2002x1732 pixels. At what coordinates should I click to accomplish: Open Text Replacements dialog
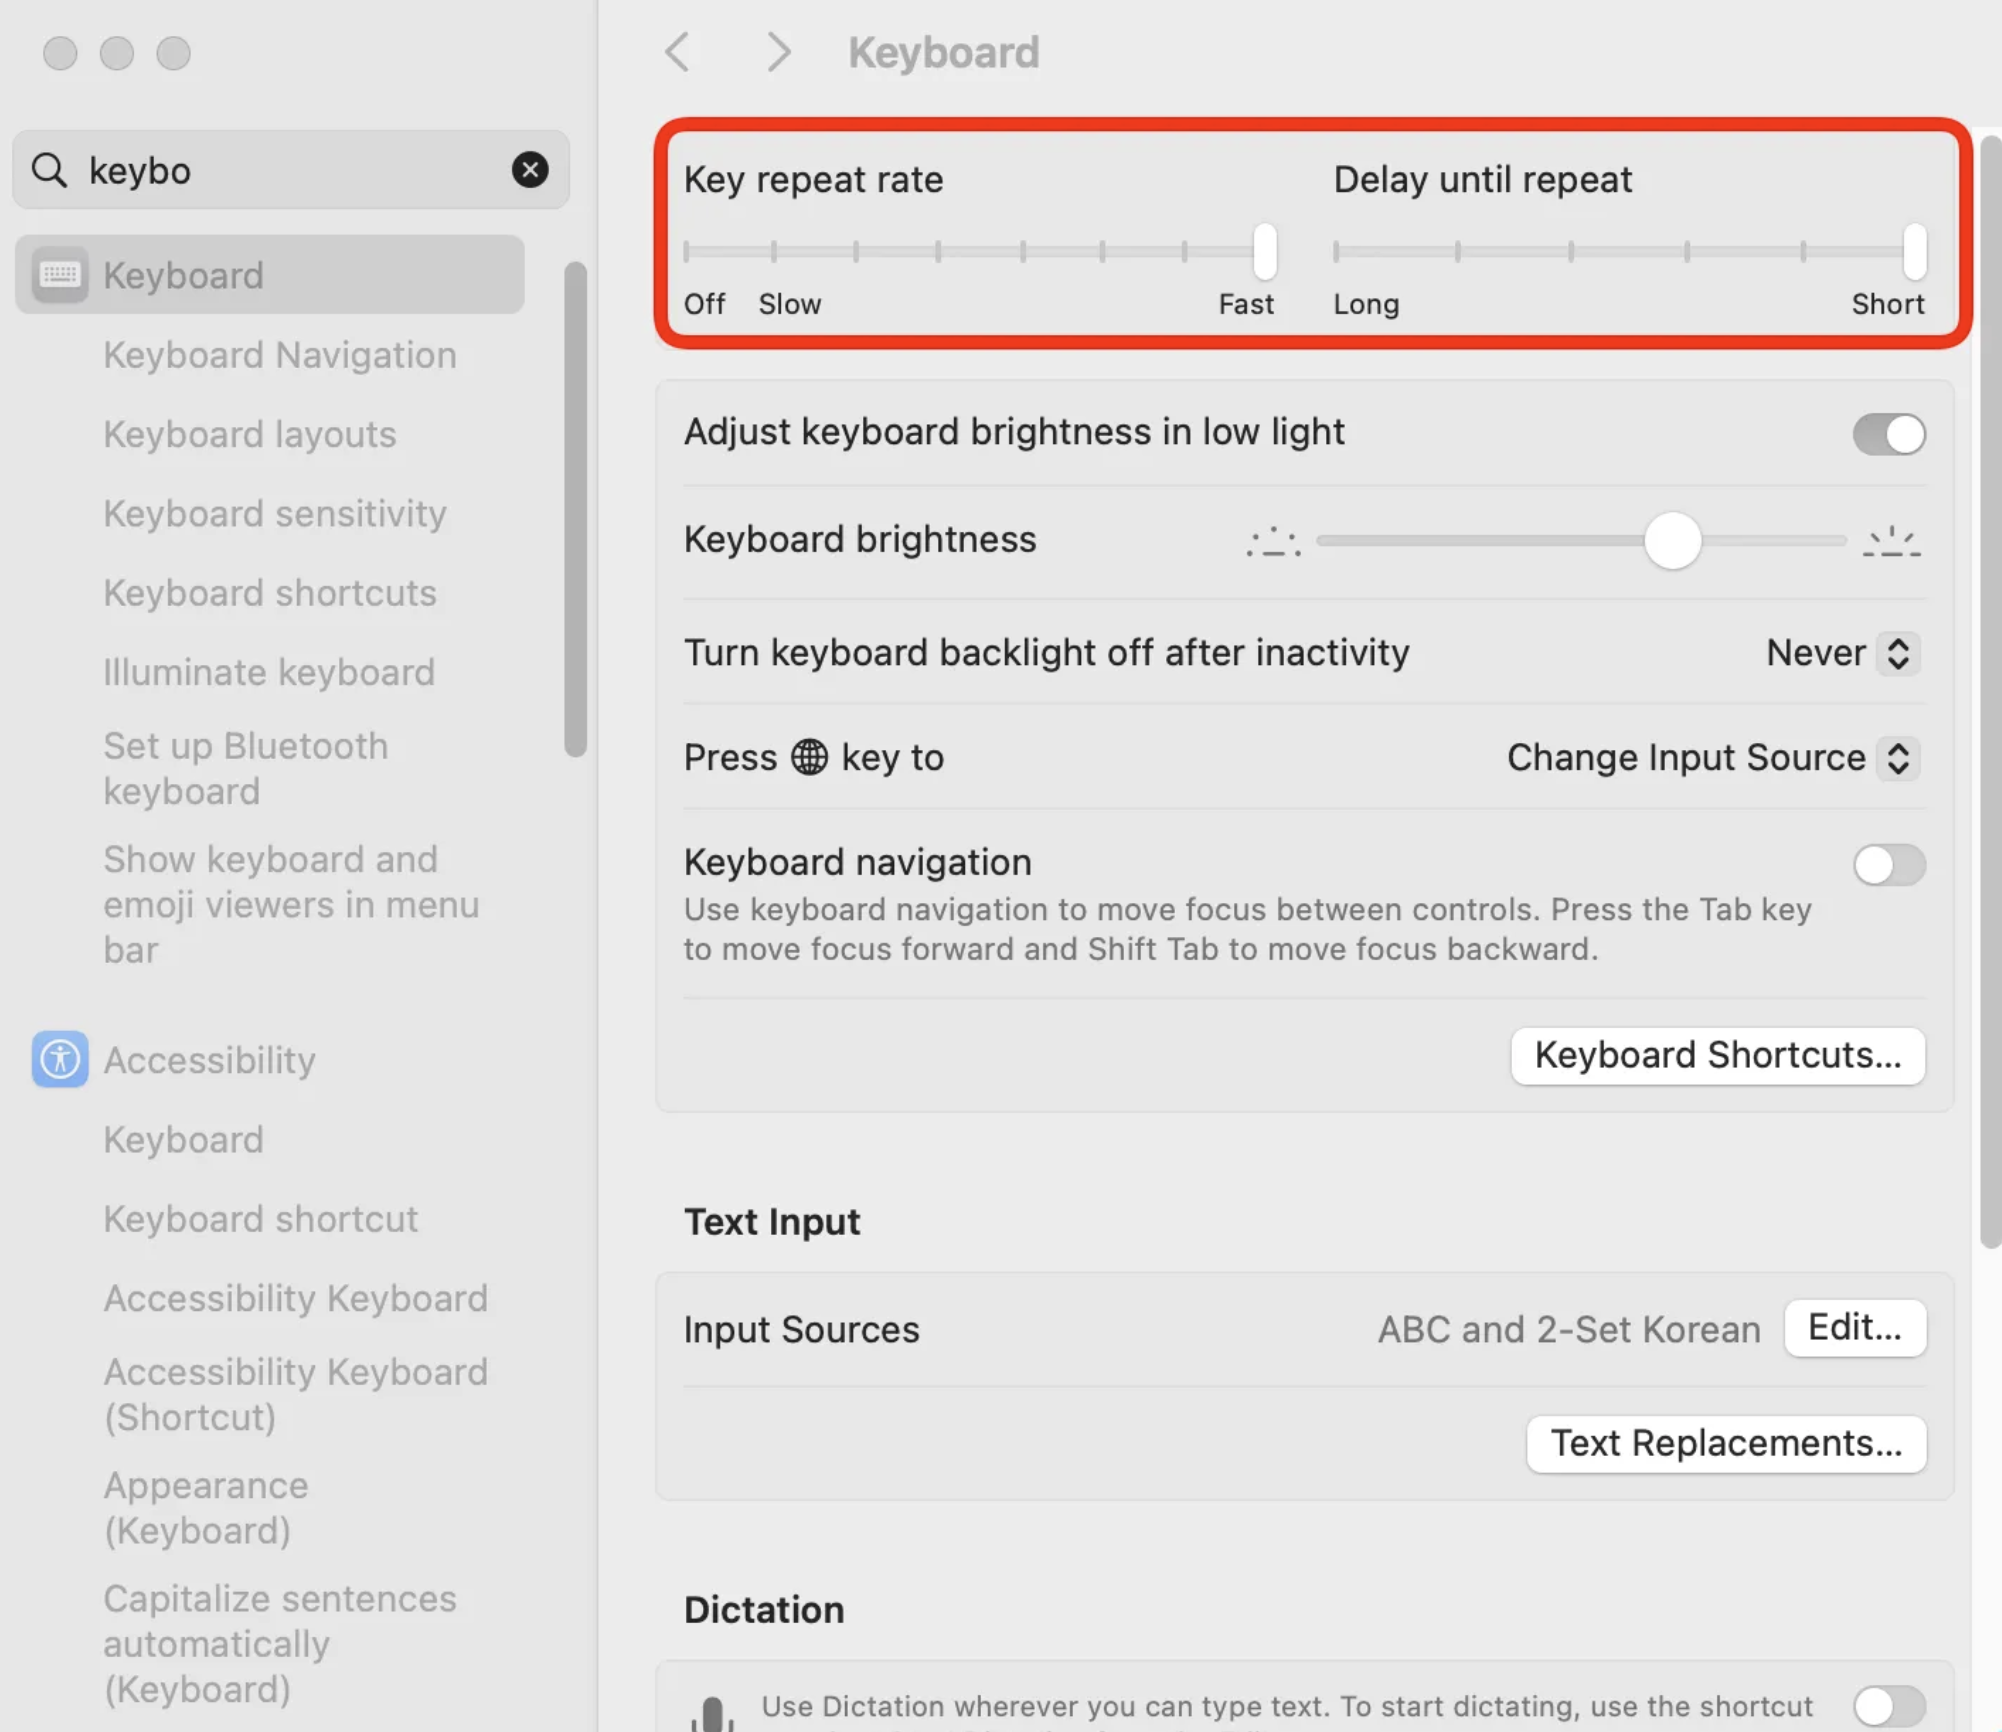tap(1725, 1443)
